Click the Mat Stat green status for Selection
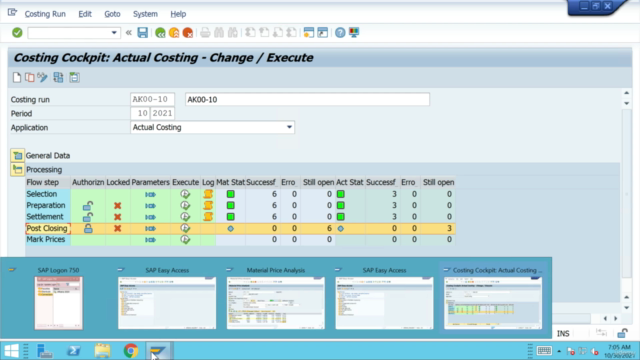Screen dimensions: 640x360 (231, 194)
